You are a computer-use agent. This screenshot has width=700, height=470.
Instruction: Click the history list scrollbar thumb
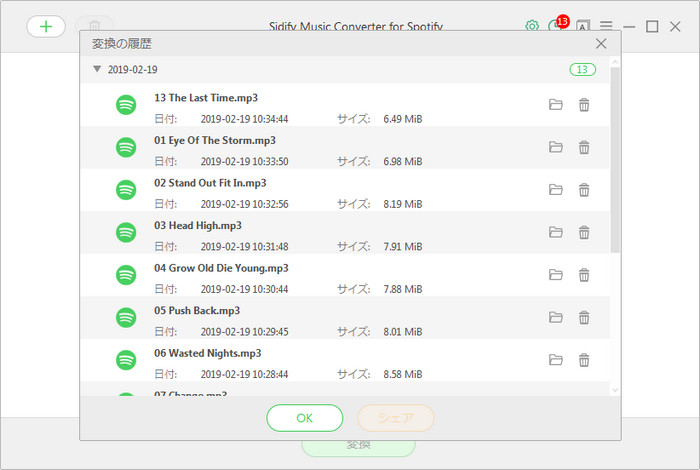(x=615, y=160)
